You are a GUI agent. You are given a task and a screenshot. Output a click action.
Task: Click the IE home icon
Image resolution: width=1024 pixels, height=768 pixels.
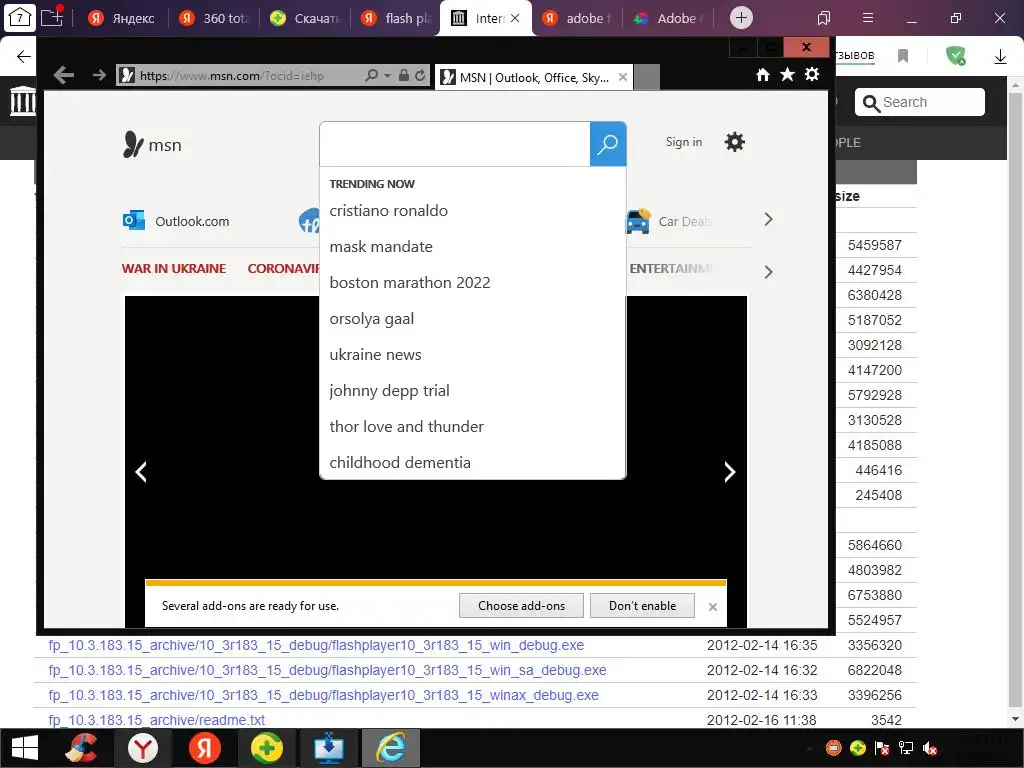click(763, 75)
